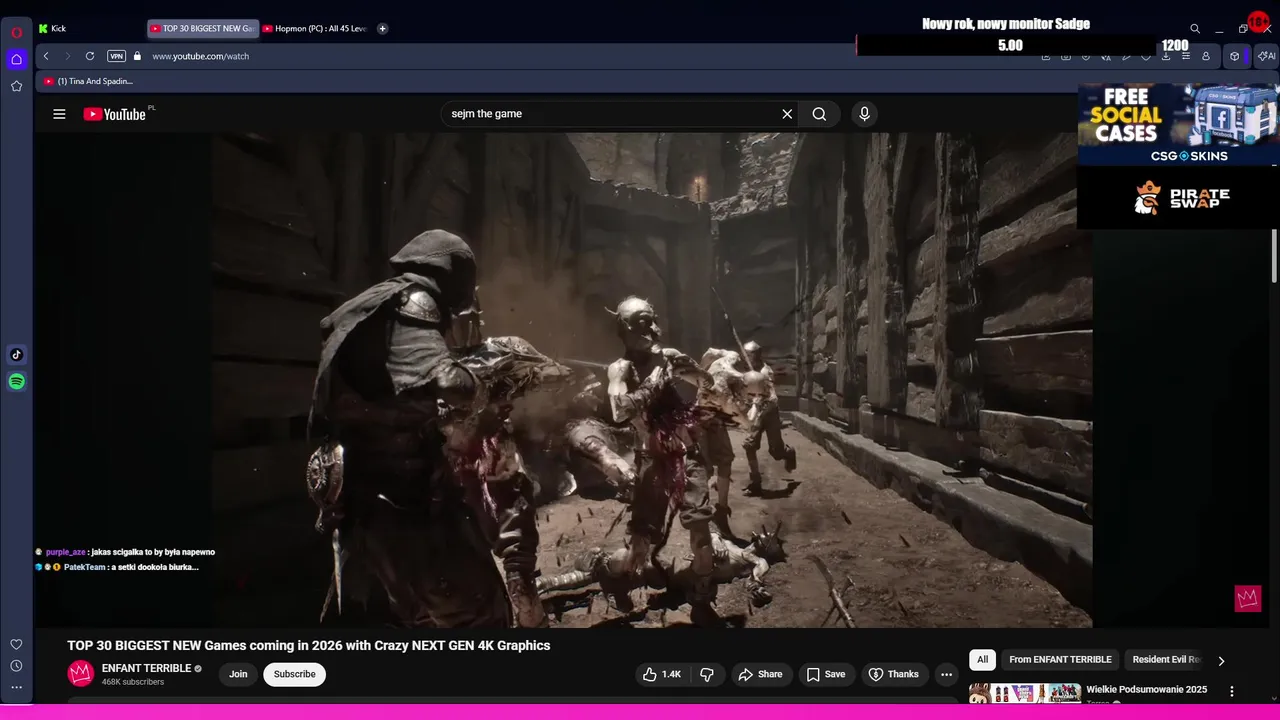The height and width of the screenshot is (720, 1280).
Task: Go to the YouTube home logo
Action: click(x=115, y=114)
